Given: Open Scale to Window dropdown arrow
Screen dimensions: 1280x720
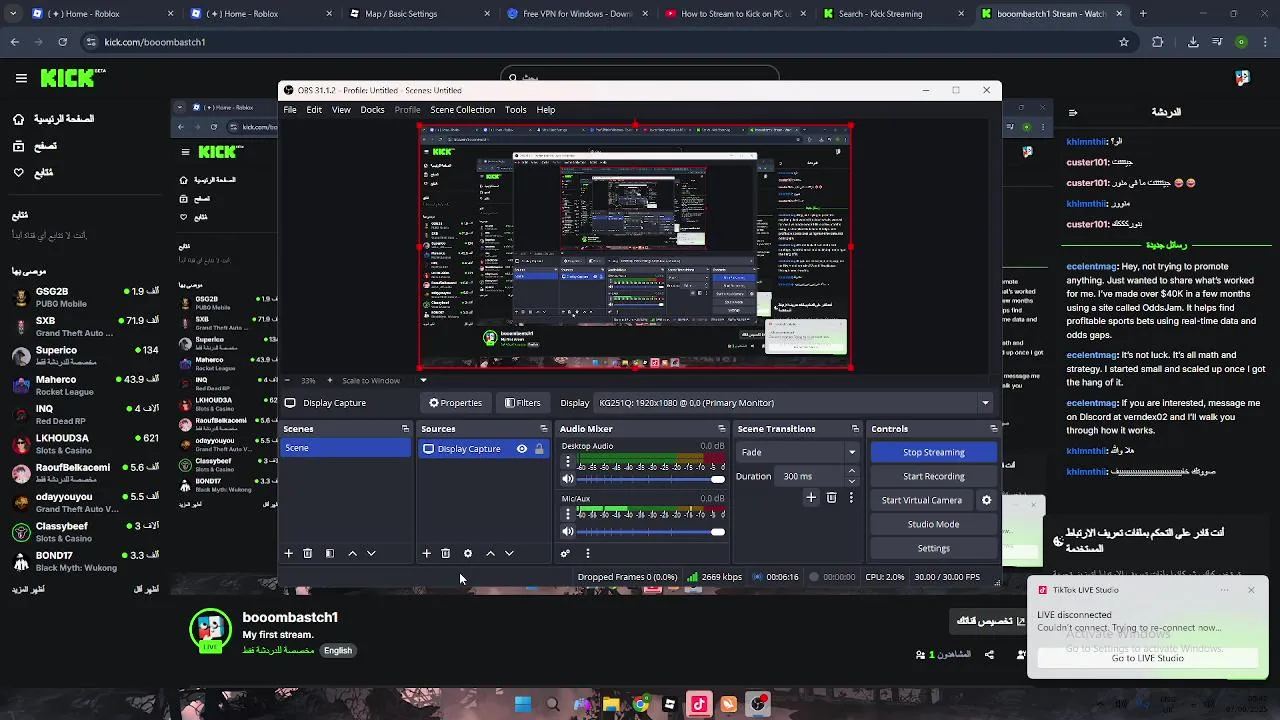Looking at the screenshot, I should click(x=423, y=380).
